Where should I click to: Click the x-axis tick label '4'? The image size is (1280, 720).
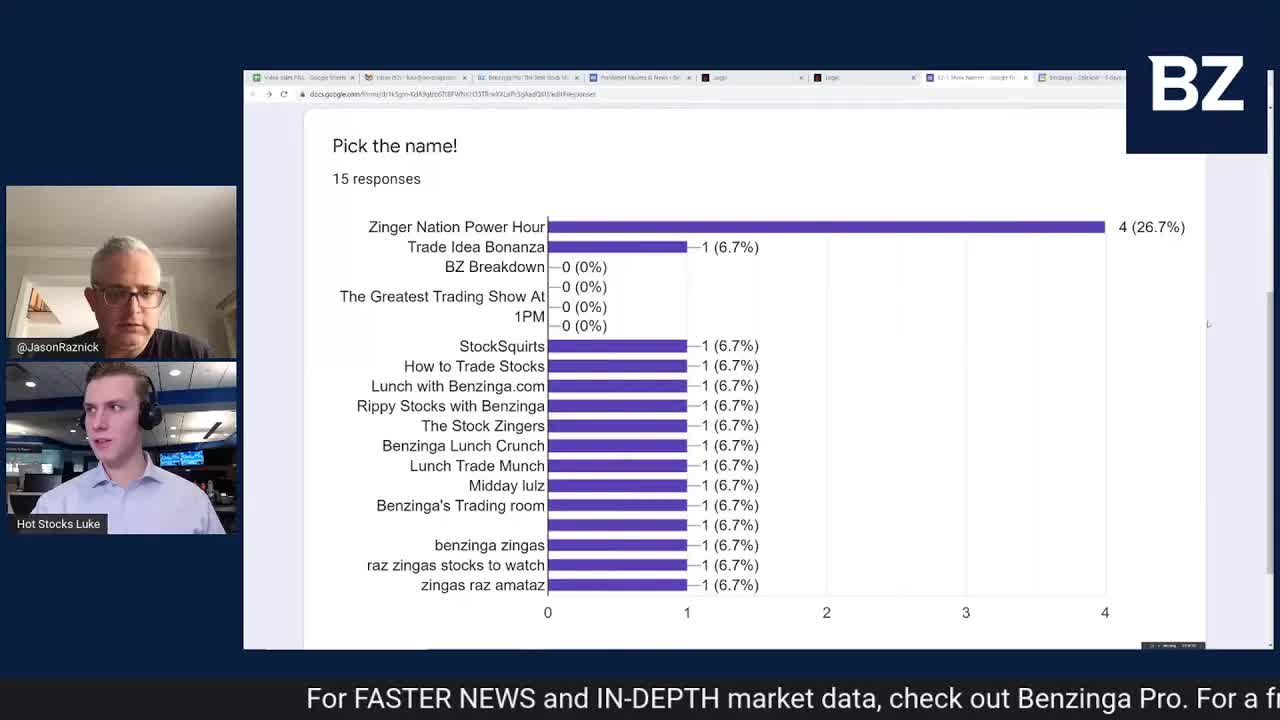[x=1105, y=612]
